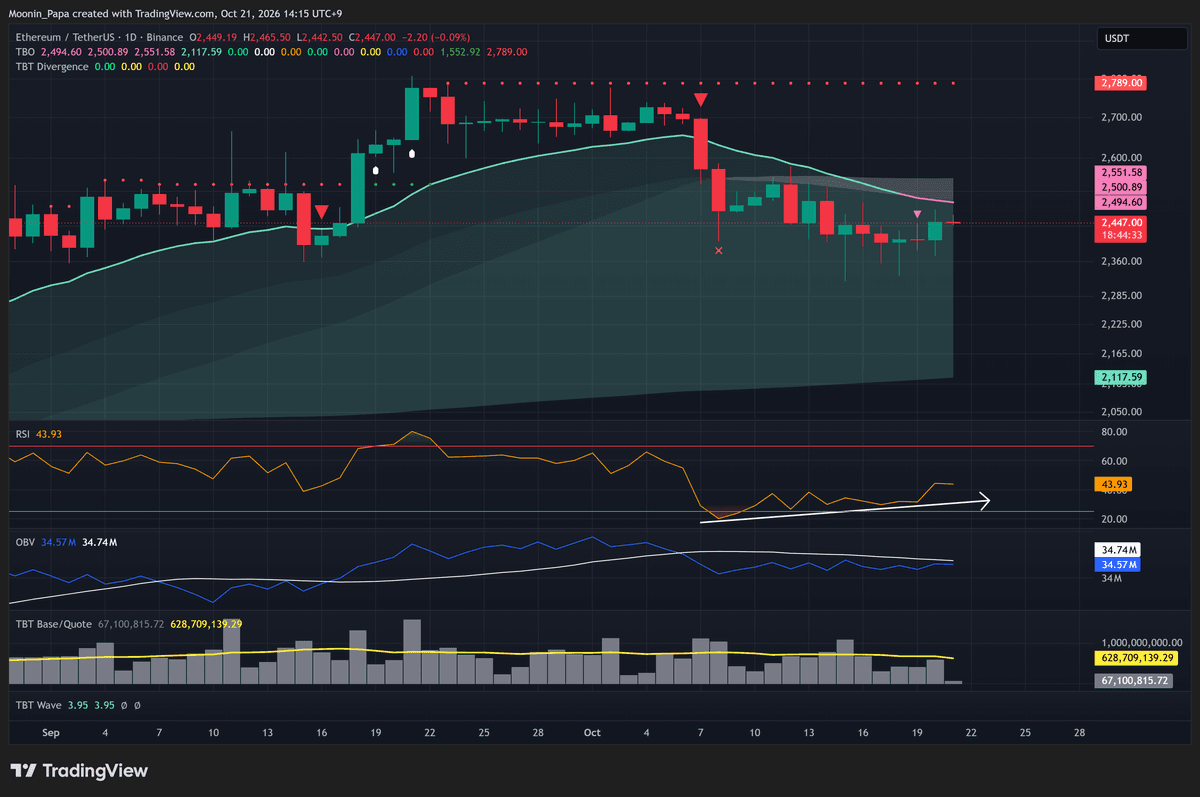Viewport: 1200px width, 797px height.
Task: Select the TBO indicator legend label
Action: coord(23,51)
